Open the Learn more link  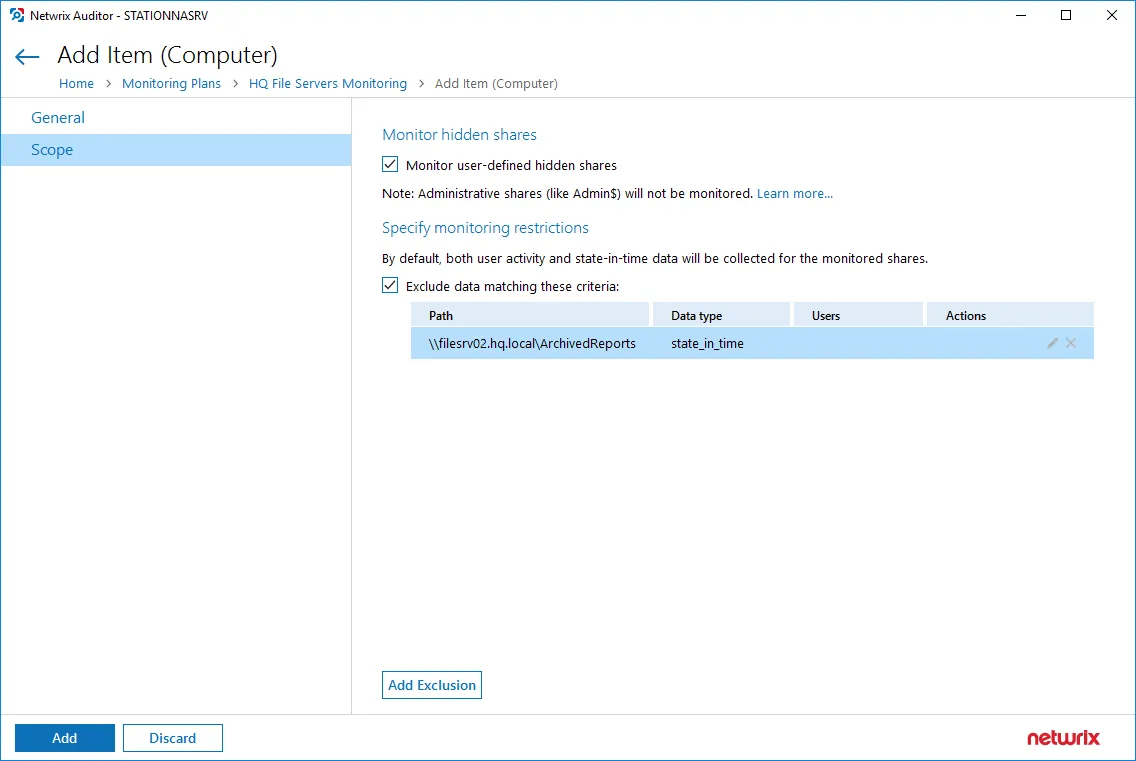[795, 194]
